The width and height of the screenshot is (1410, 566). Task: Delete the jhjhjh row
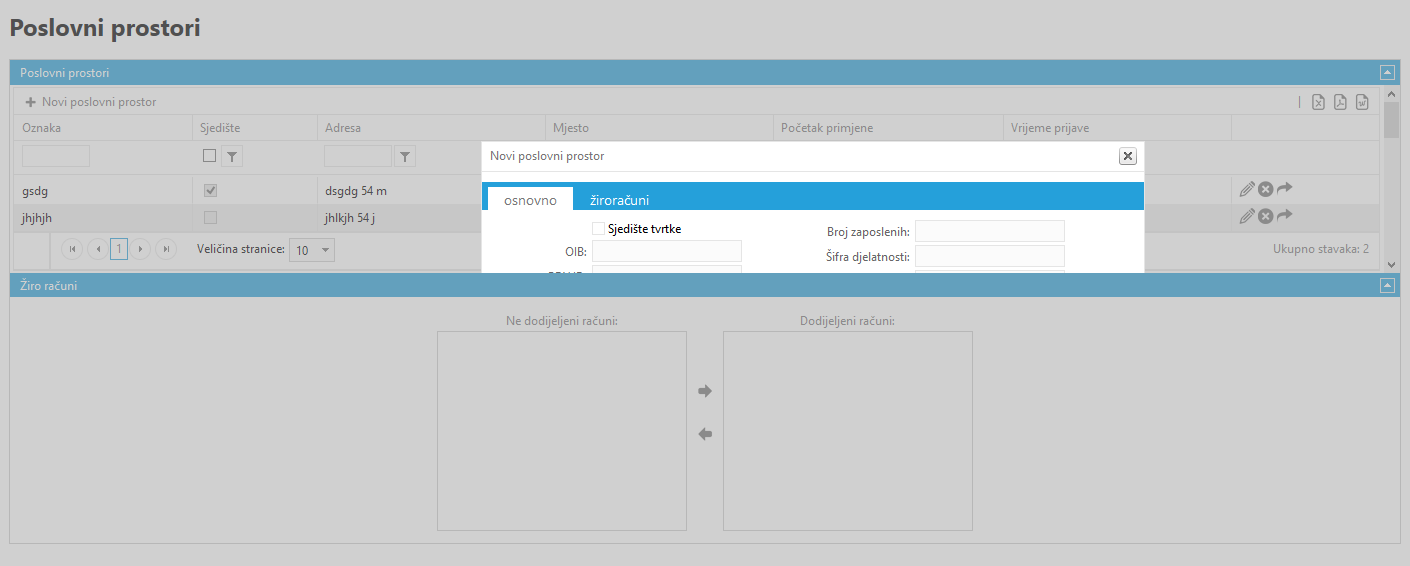click(1265, 215)
